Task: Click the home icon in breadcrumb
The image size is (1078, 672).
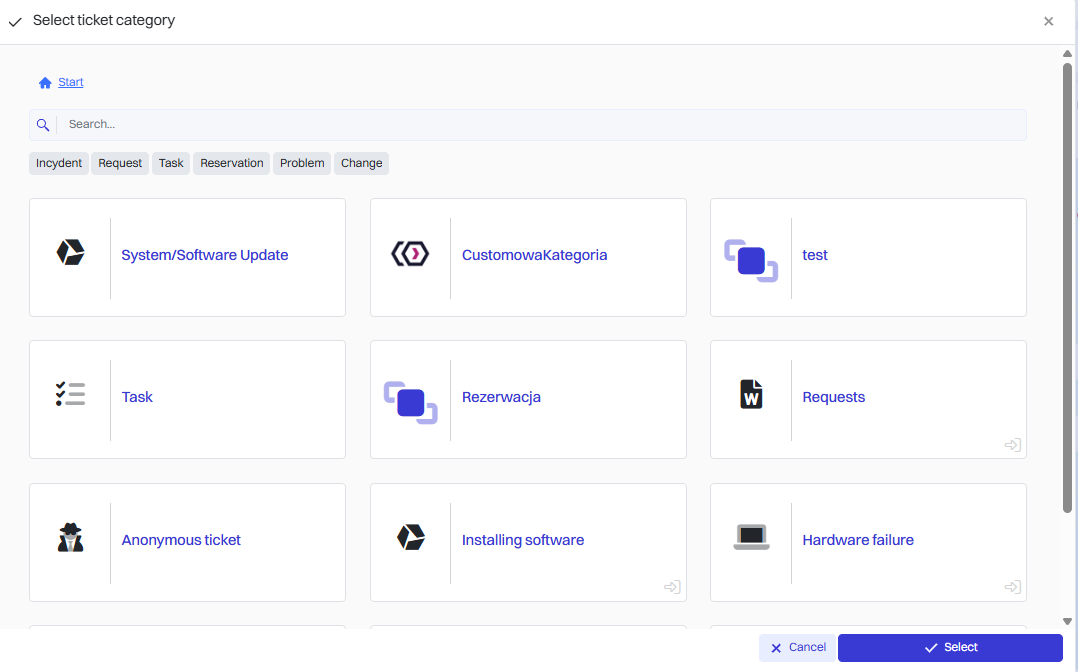Action: (45, 83)
